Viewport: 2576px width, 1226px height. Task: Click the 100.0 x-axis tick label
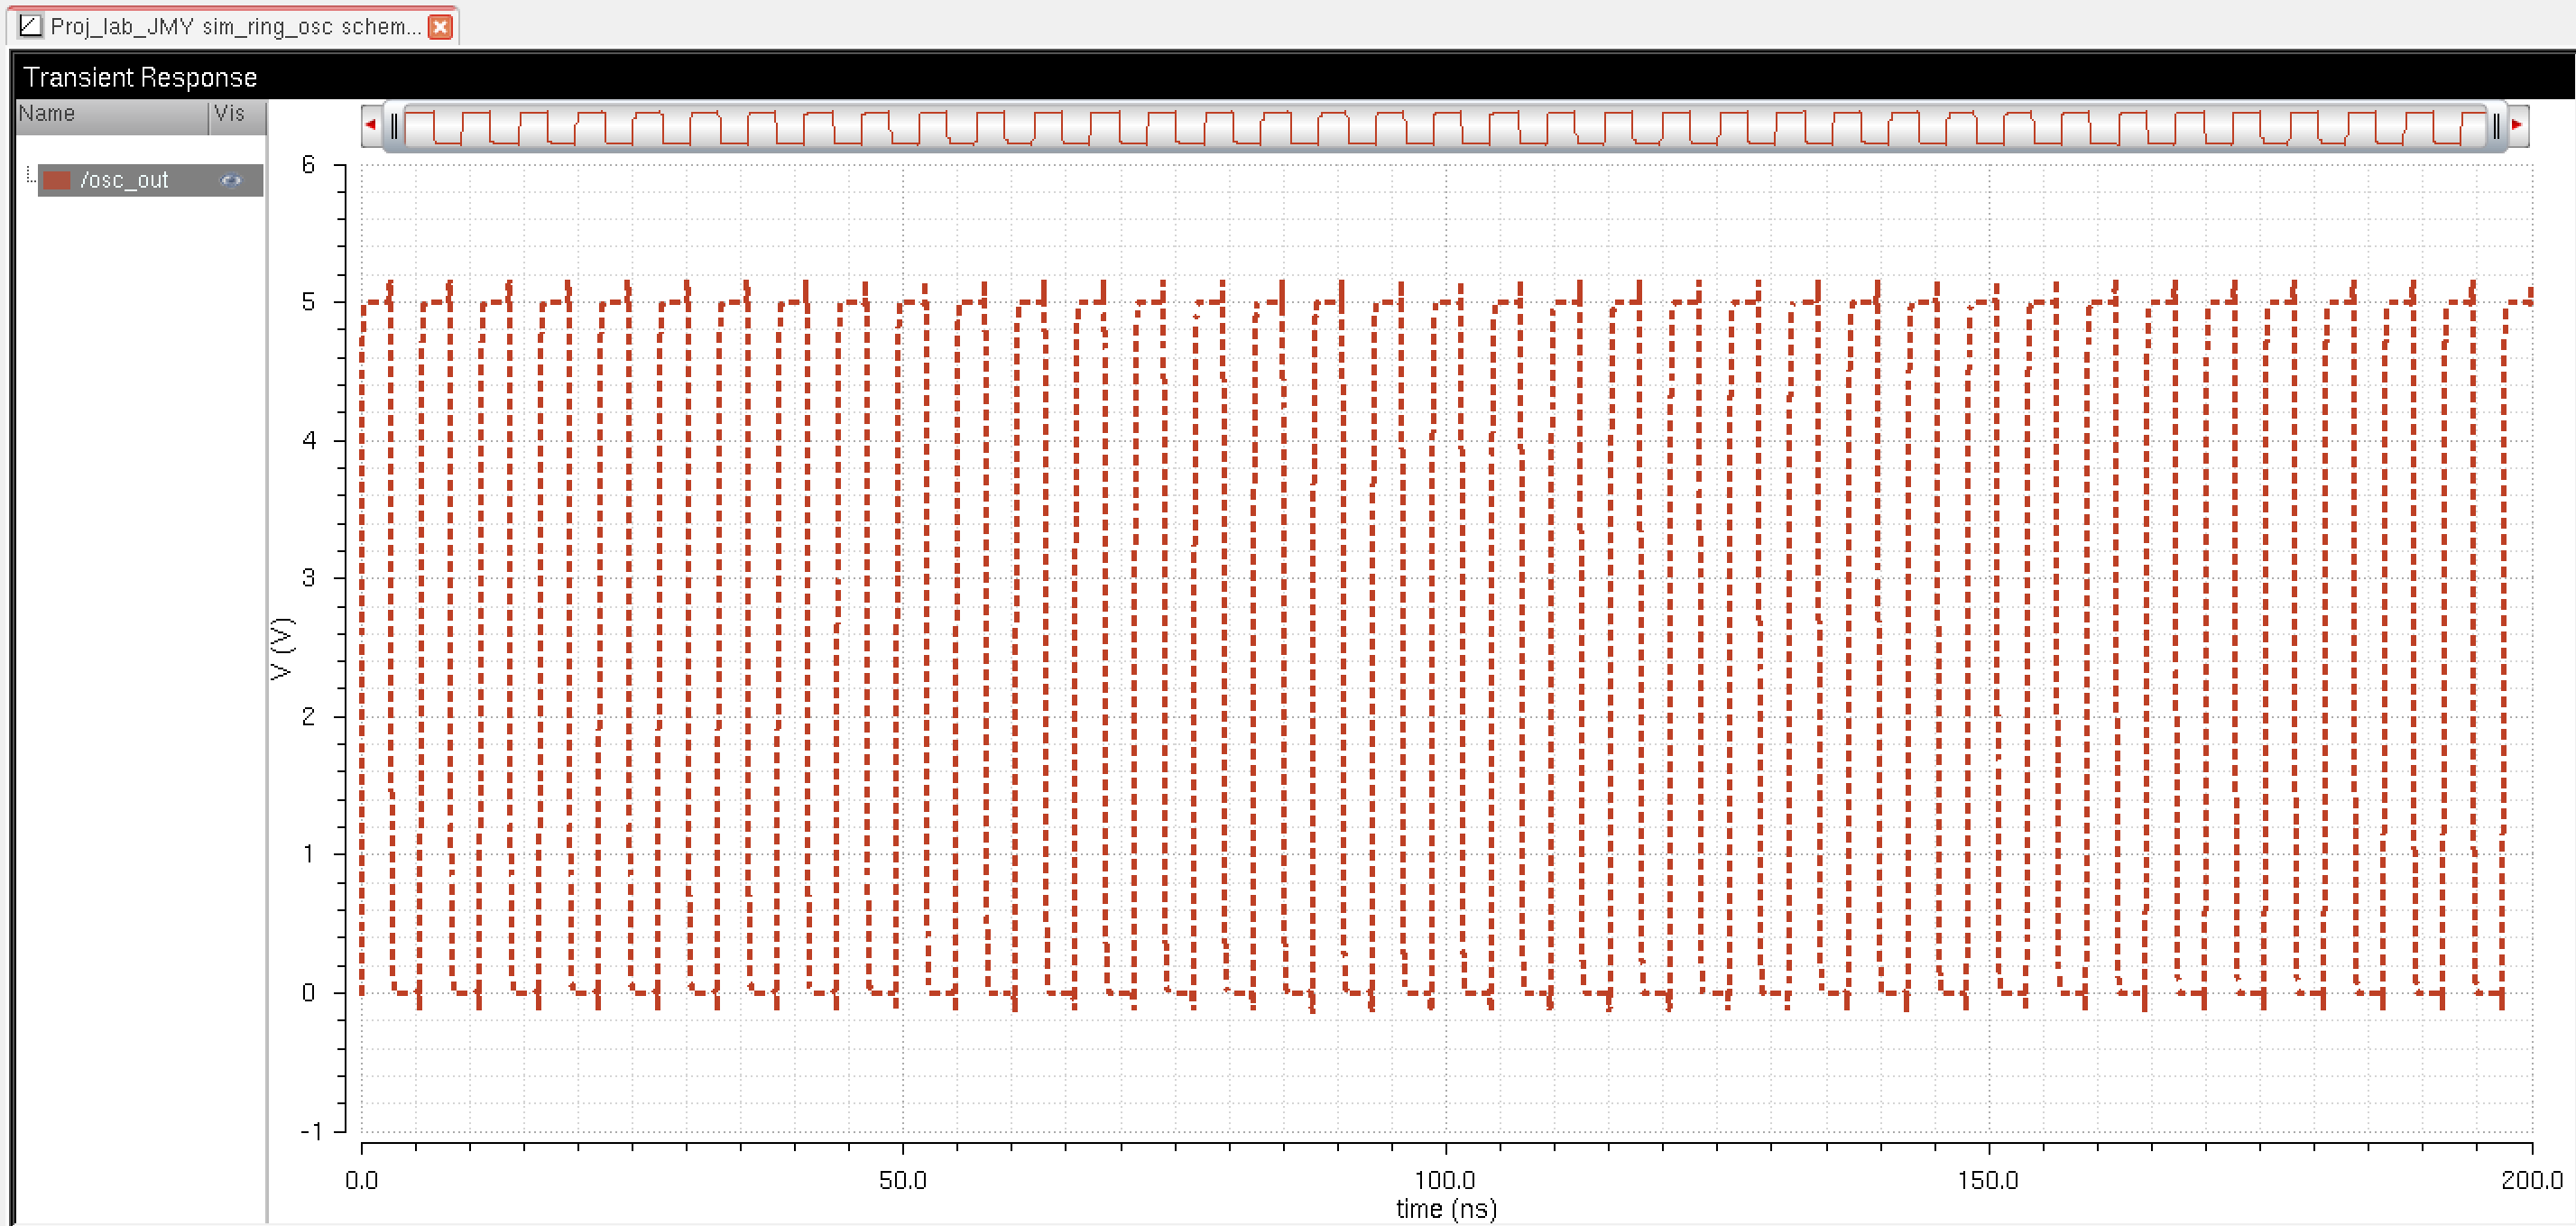pyautogui.click(x=1445, y=1180)
